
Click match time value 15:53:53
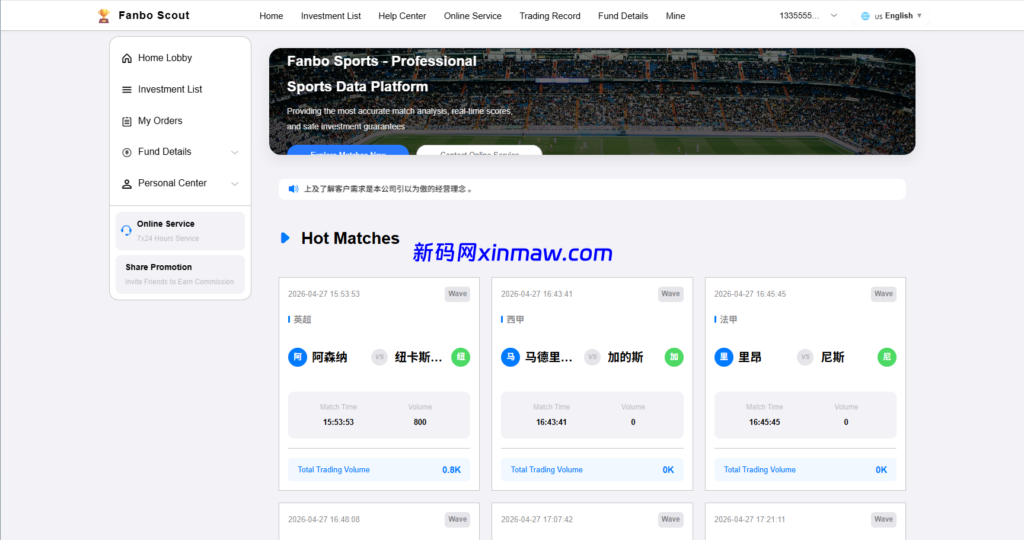338,422
